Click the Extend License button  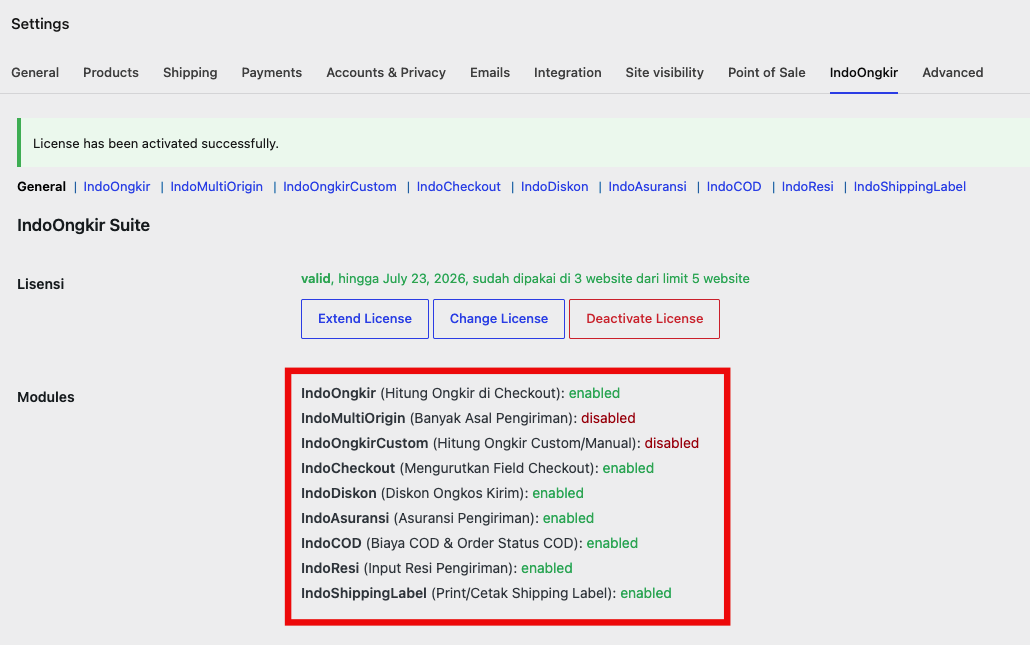(x=365, y=319)
